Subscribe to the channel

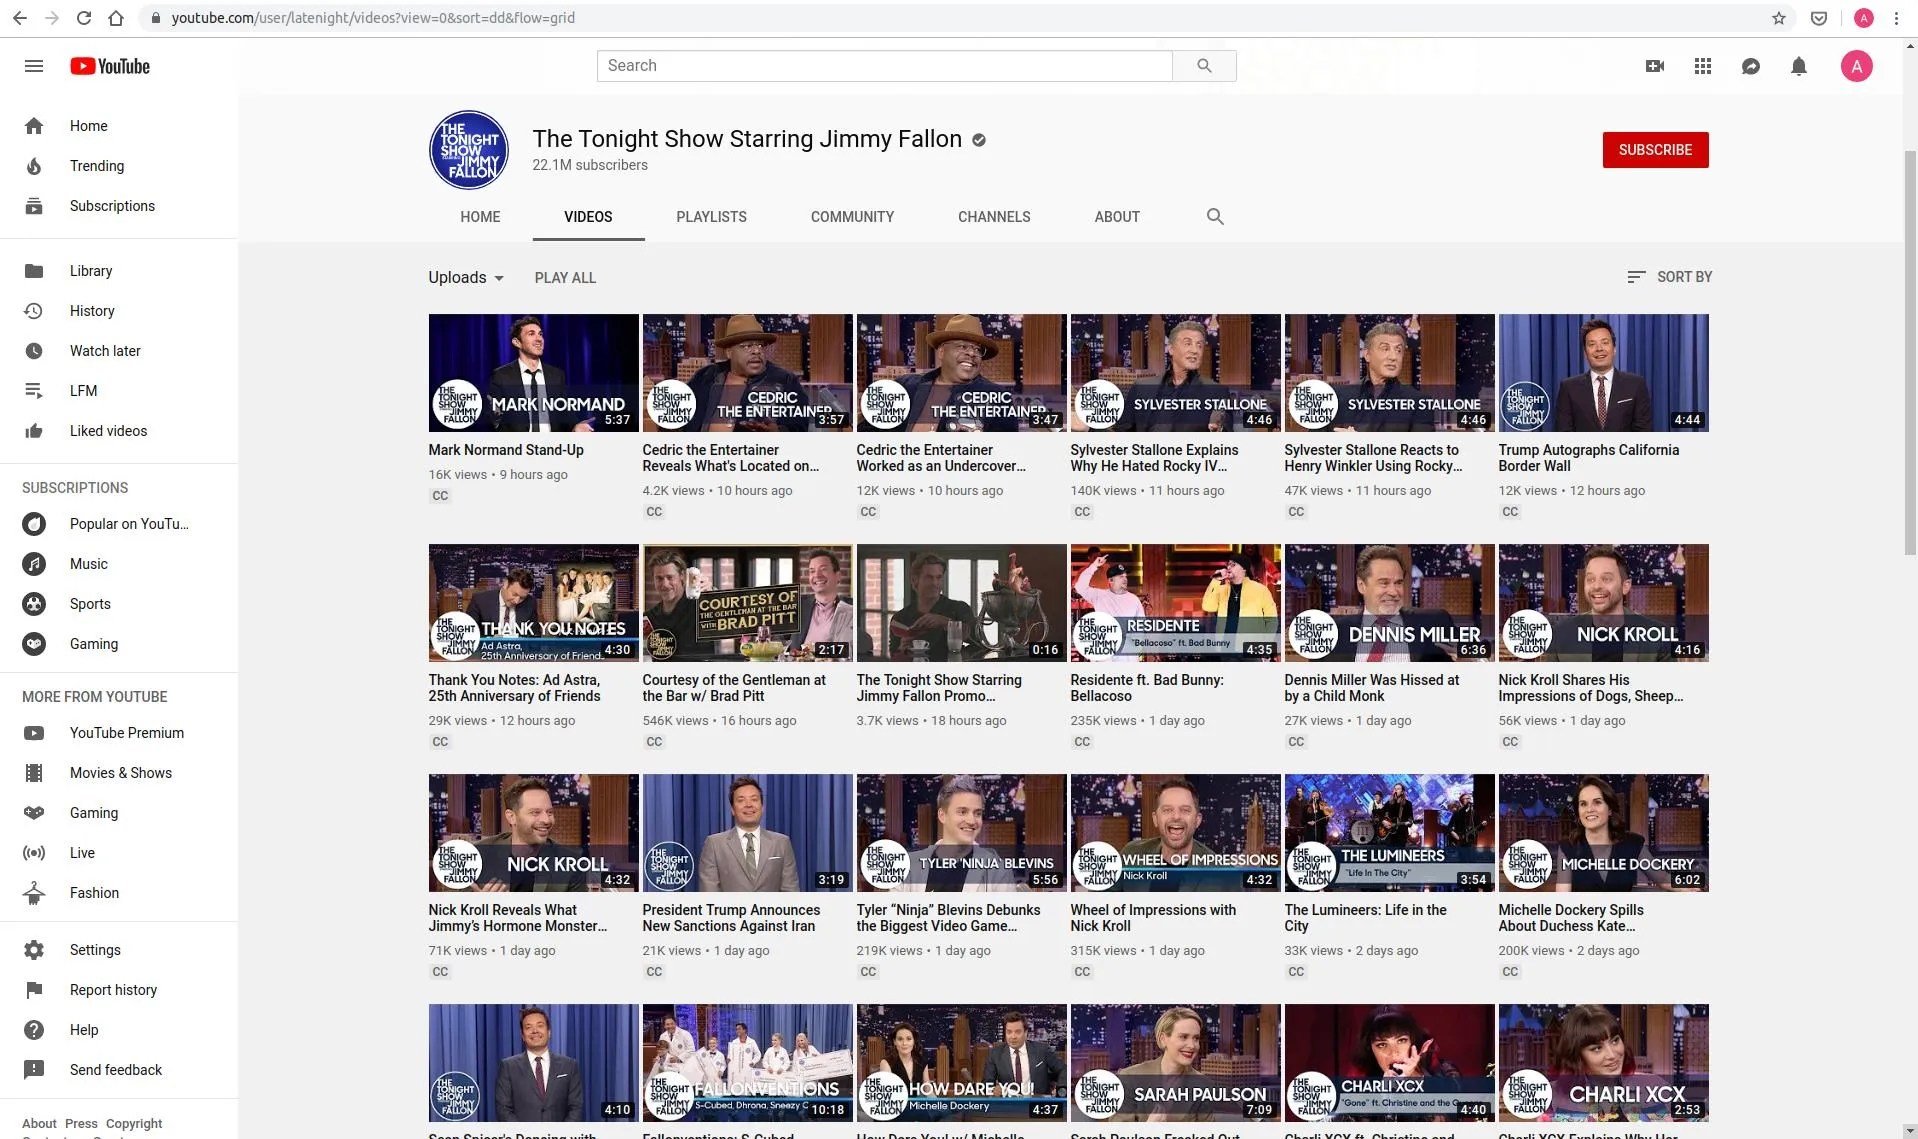pyautogui.click(x=1655, y=150)
